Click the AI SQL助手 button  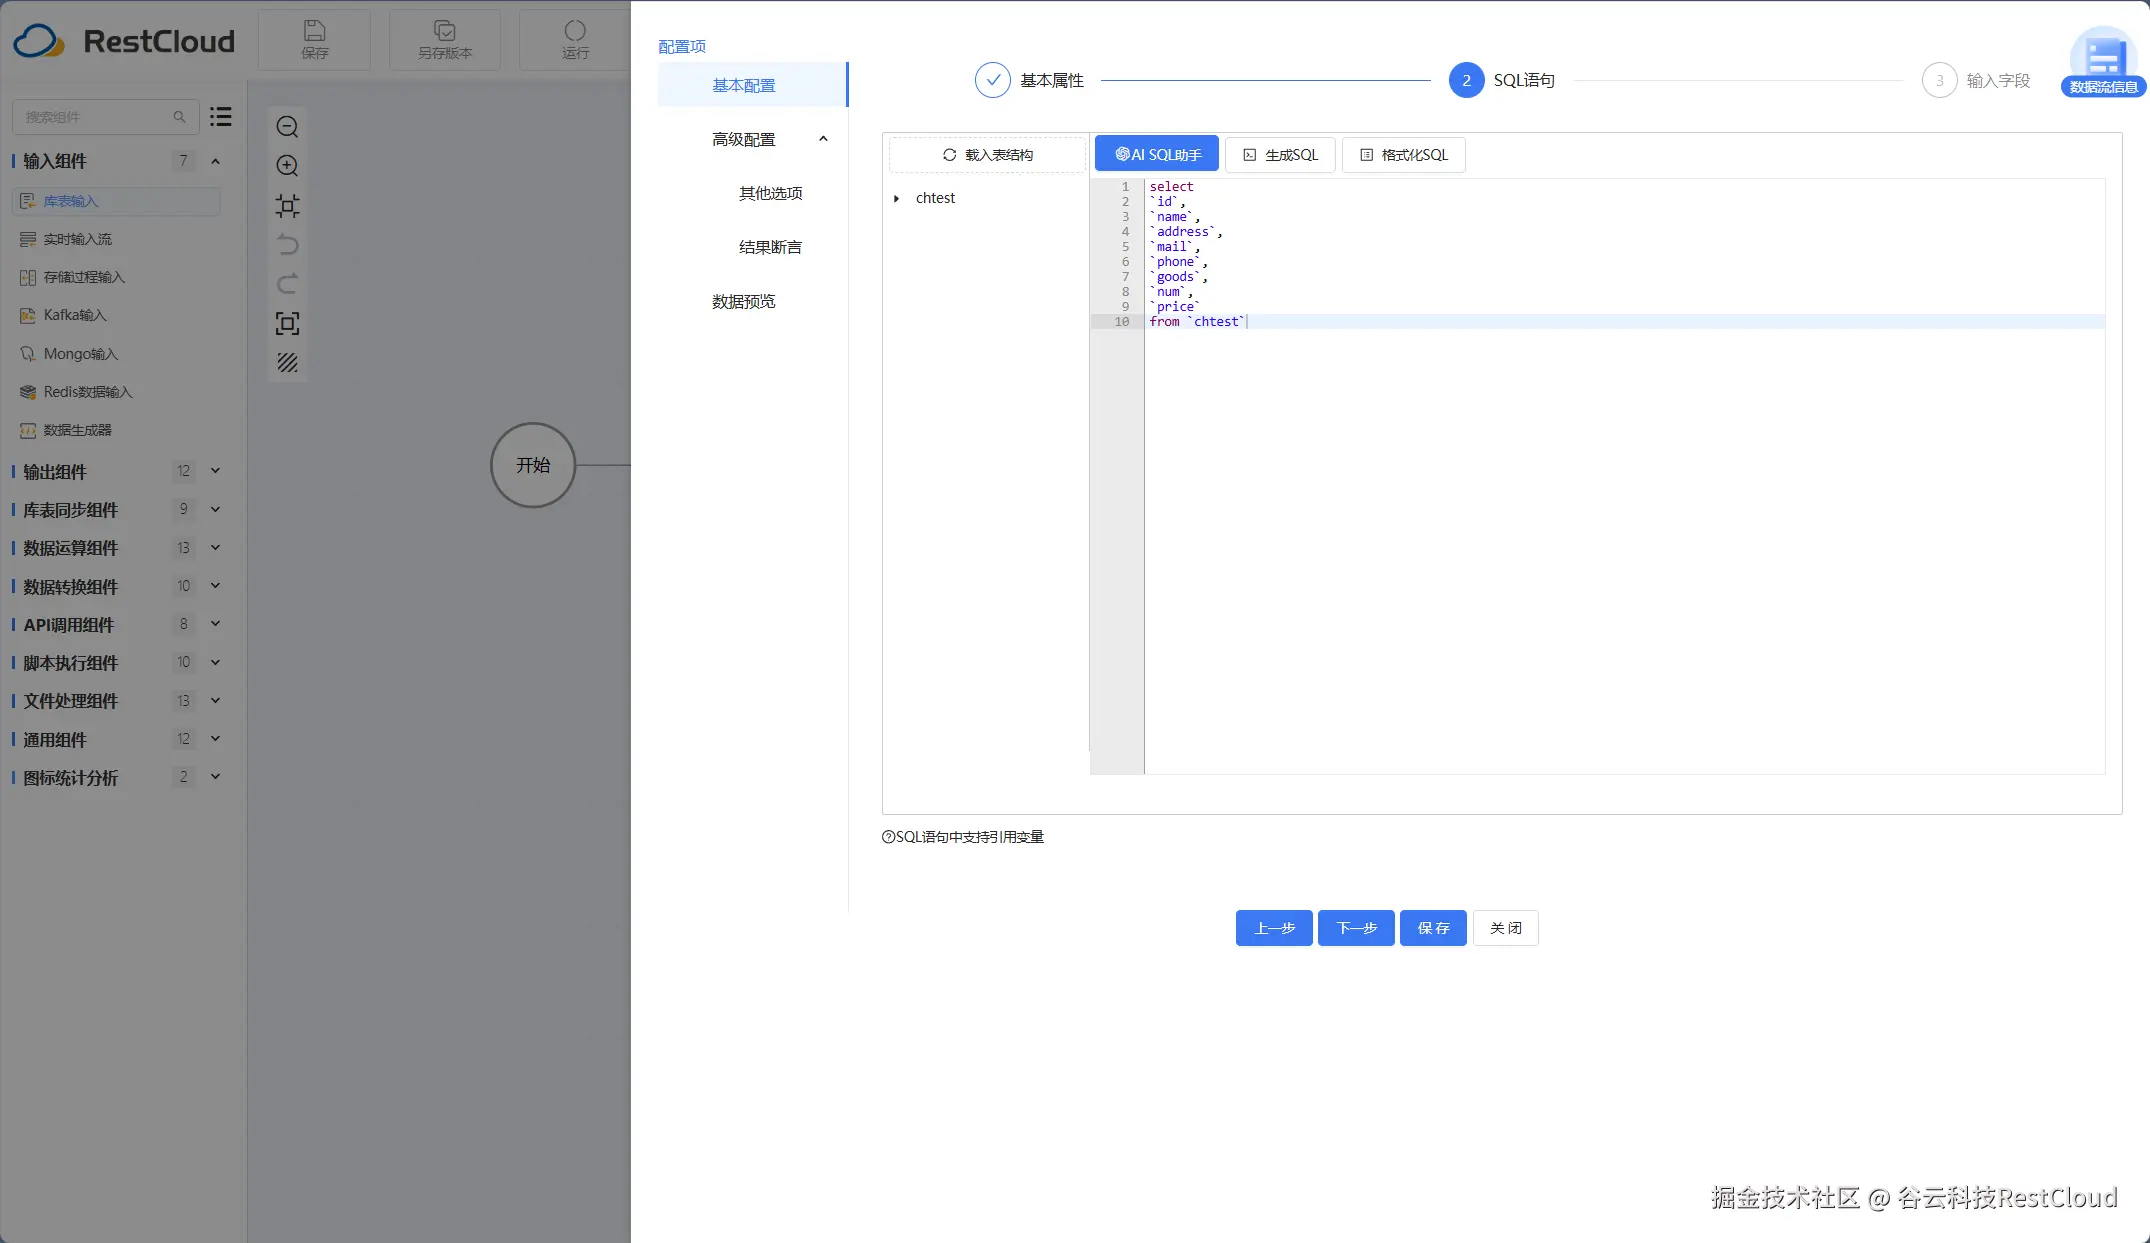point(1157,154)
